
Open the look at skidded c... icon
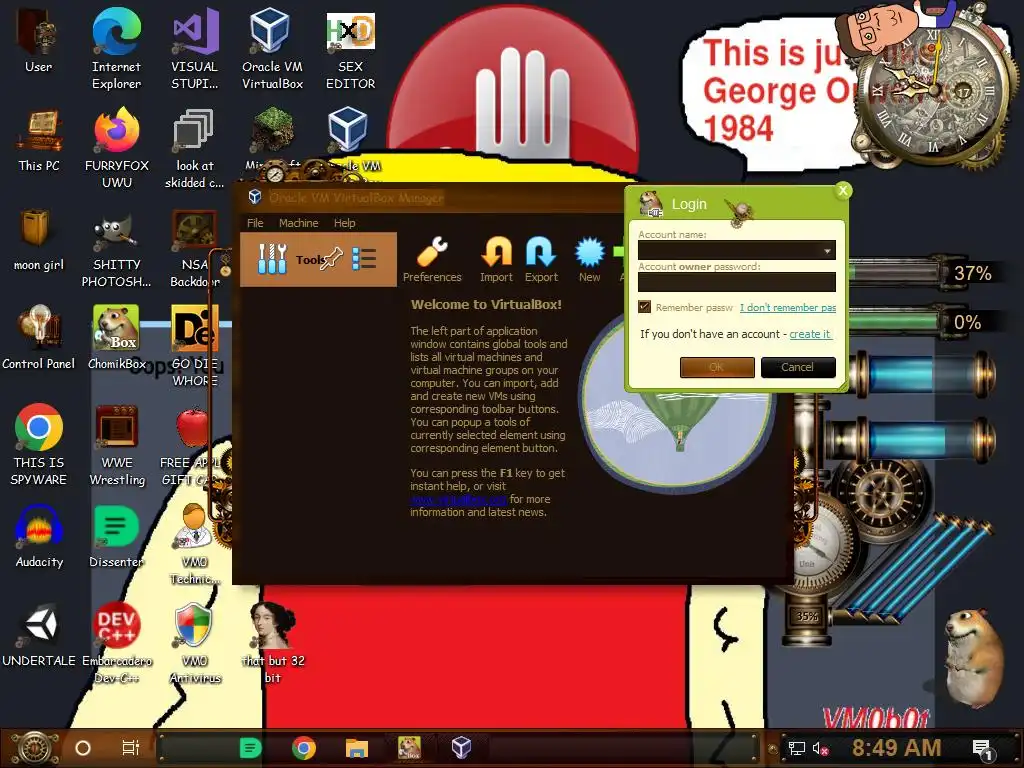(194, 148)
